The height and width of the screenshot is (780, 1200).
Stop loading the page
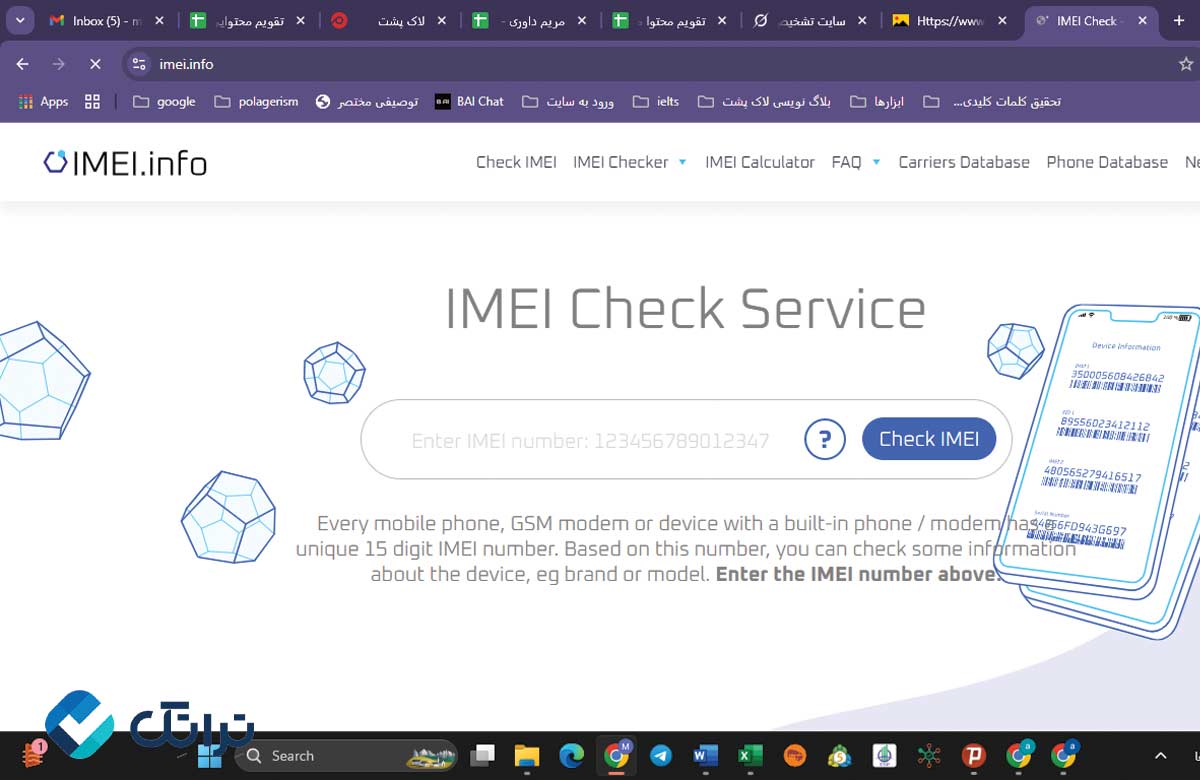(95, 64)
